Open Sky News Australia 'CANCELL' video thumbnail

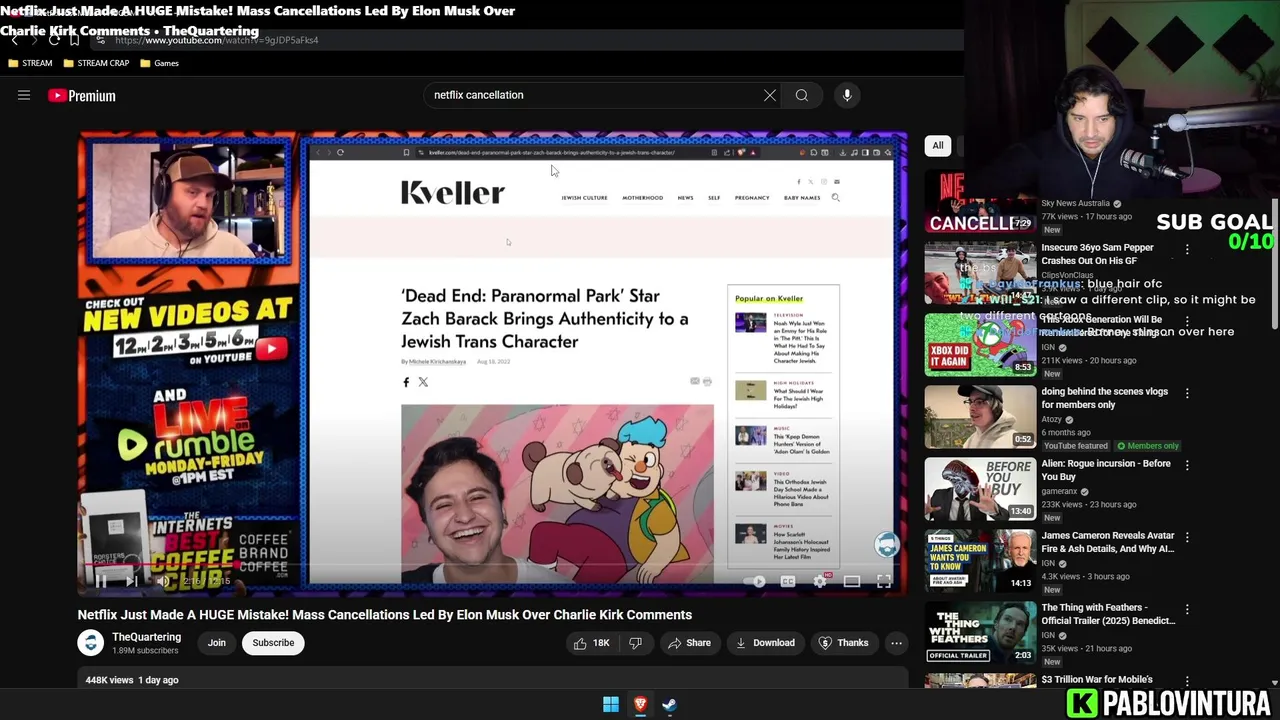[x=980, y=202]
